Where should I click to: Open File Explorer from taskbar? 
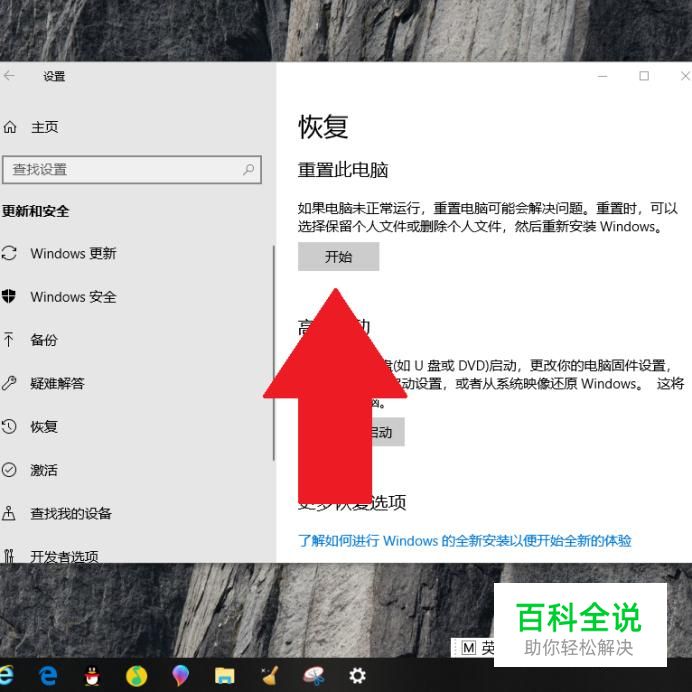coord(225,676)
